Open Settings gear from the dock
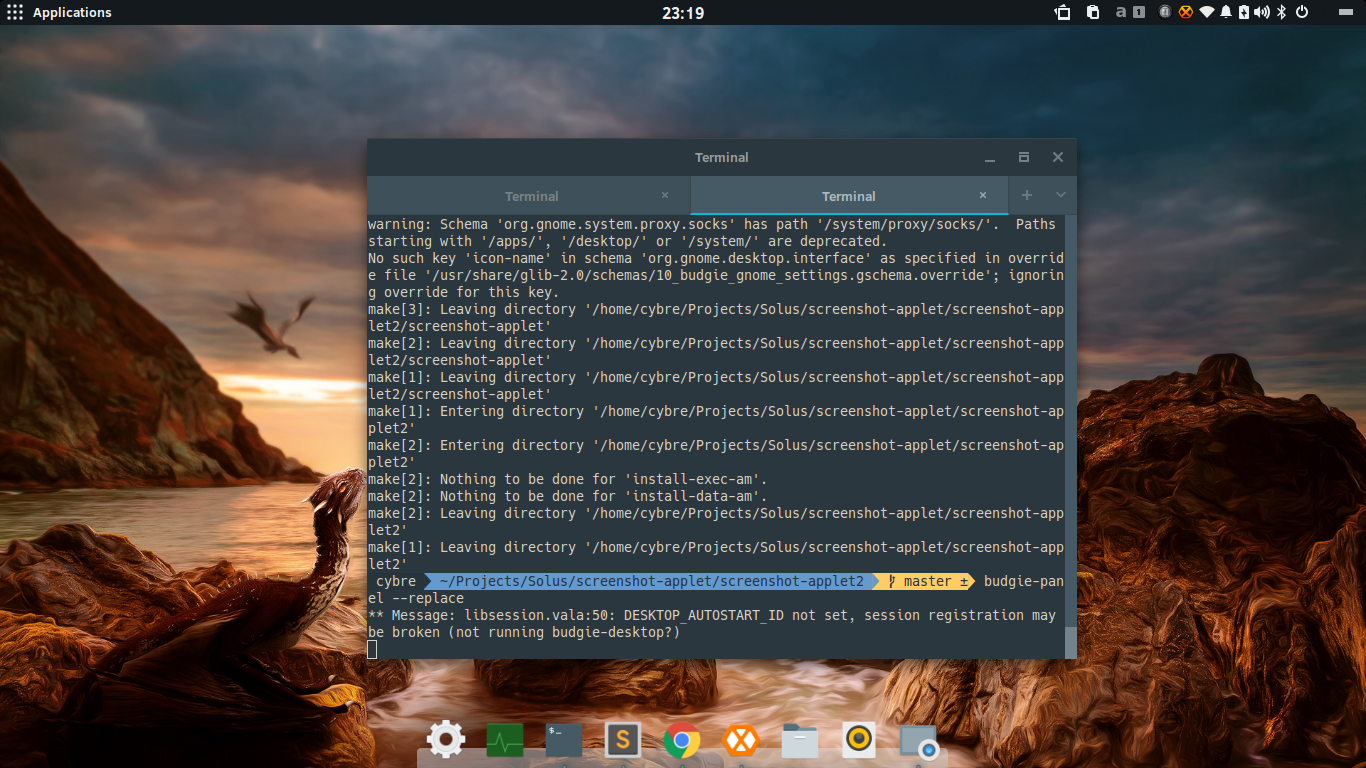The width and height of the screenshot is (1366, 768). (445, 740)
